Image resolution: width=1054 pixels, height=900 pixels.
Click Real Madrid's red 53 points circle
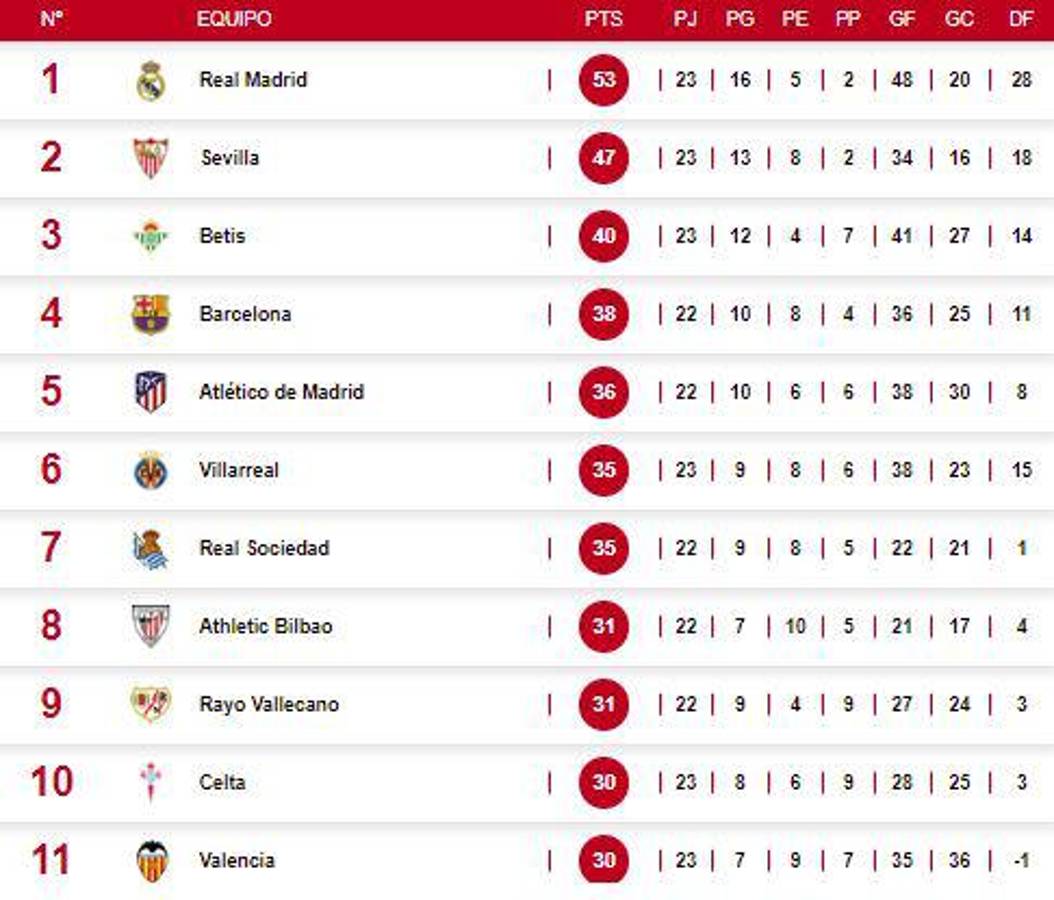click(x=604, y=80)
